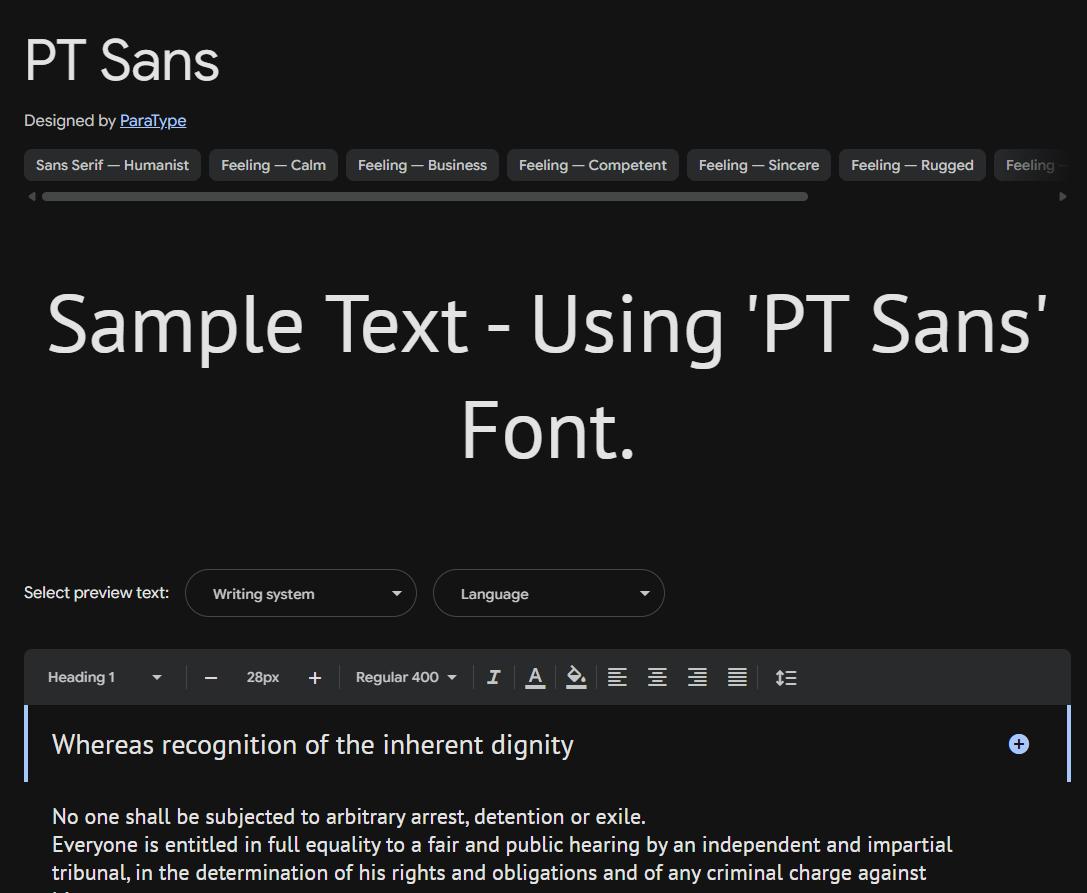Select the Feeling — Business tag

[x=422, y=165]
